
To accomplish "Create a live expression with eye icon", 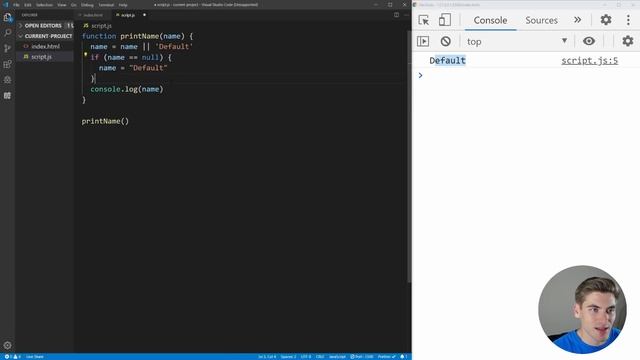I will 589,41.
